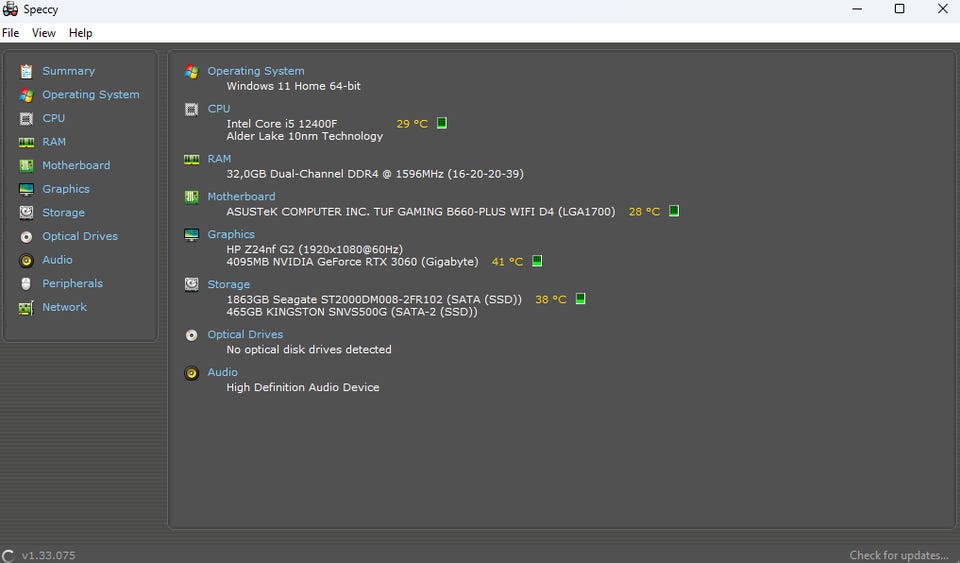Select Motherboard in the sidebar
This screenshot has width=960, height=563.
coord(76,165)
